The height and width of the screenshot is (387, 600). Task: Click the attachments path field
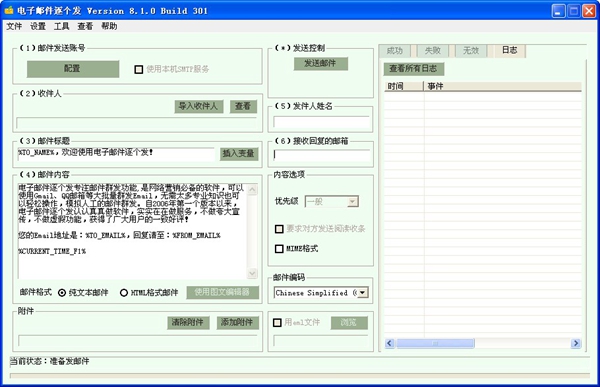138,340
